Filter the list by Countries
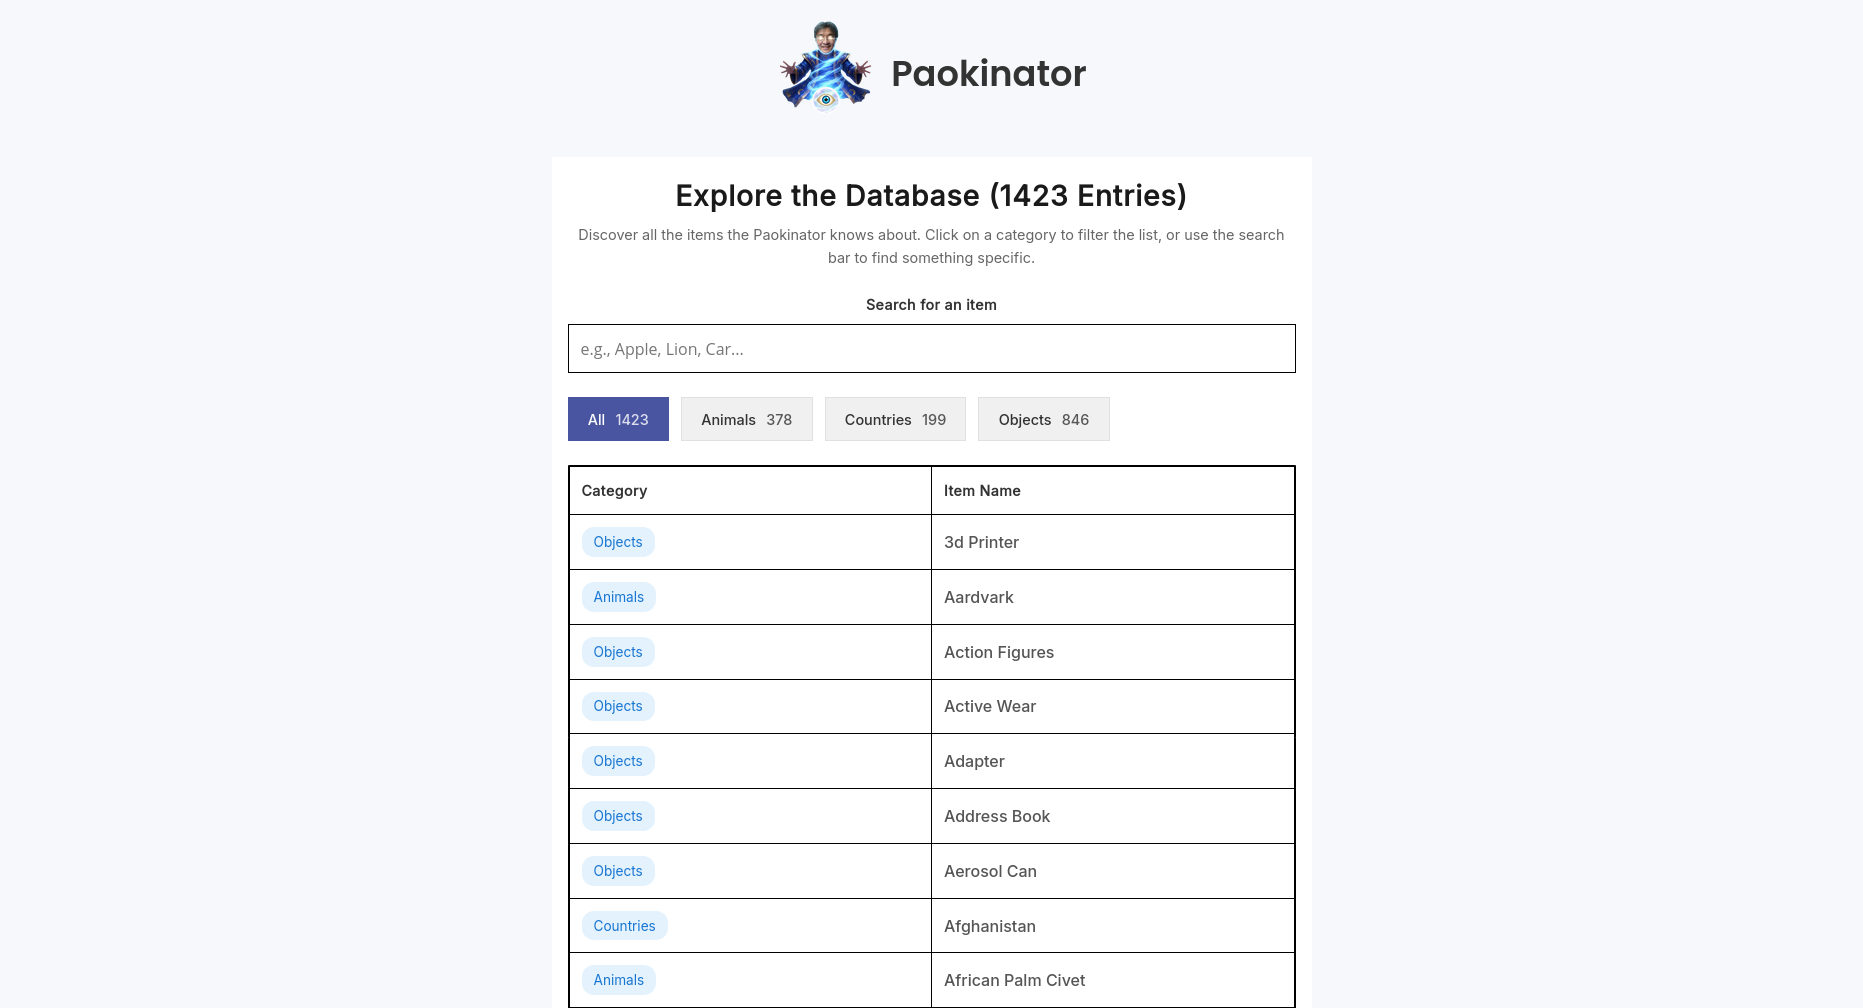The image size is (1863, 1008). coord(894,419)
